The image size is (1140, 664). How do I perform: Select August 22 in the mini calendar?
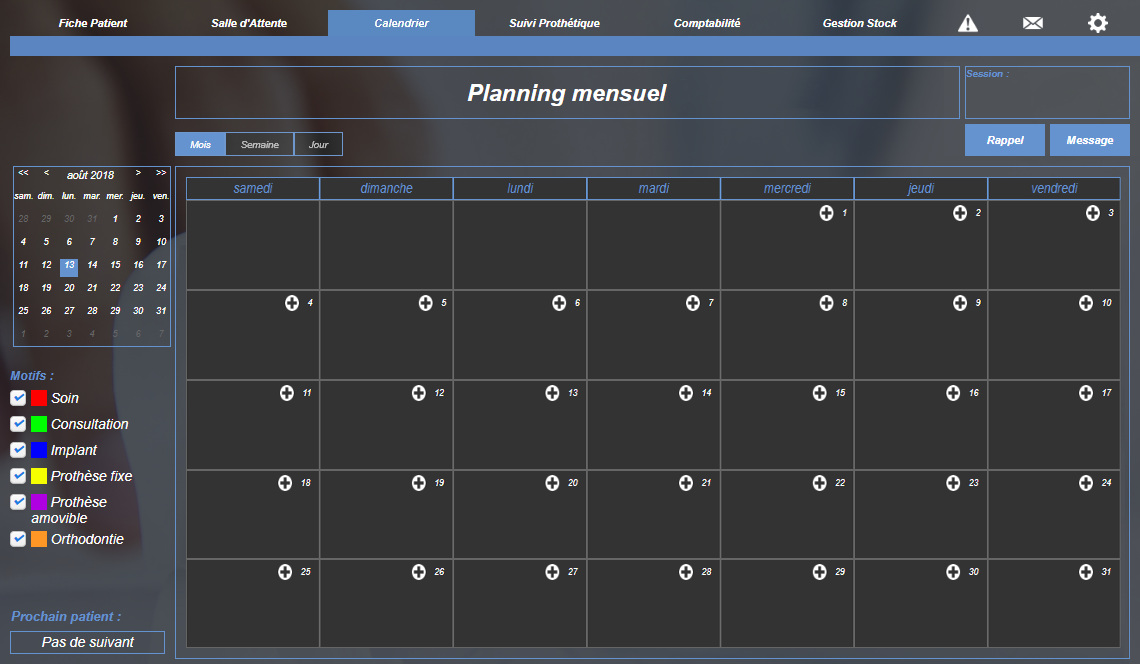115,288
